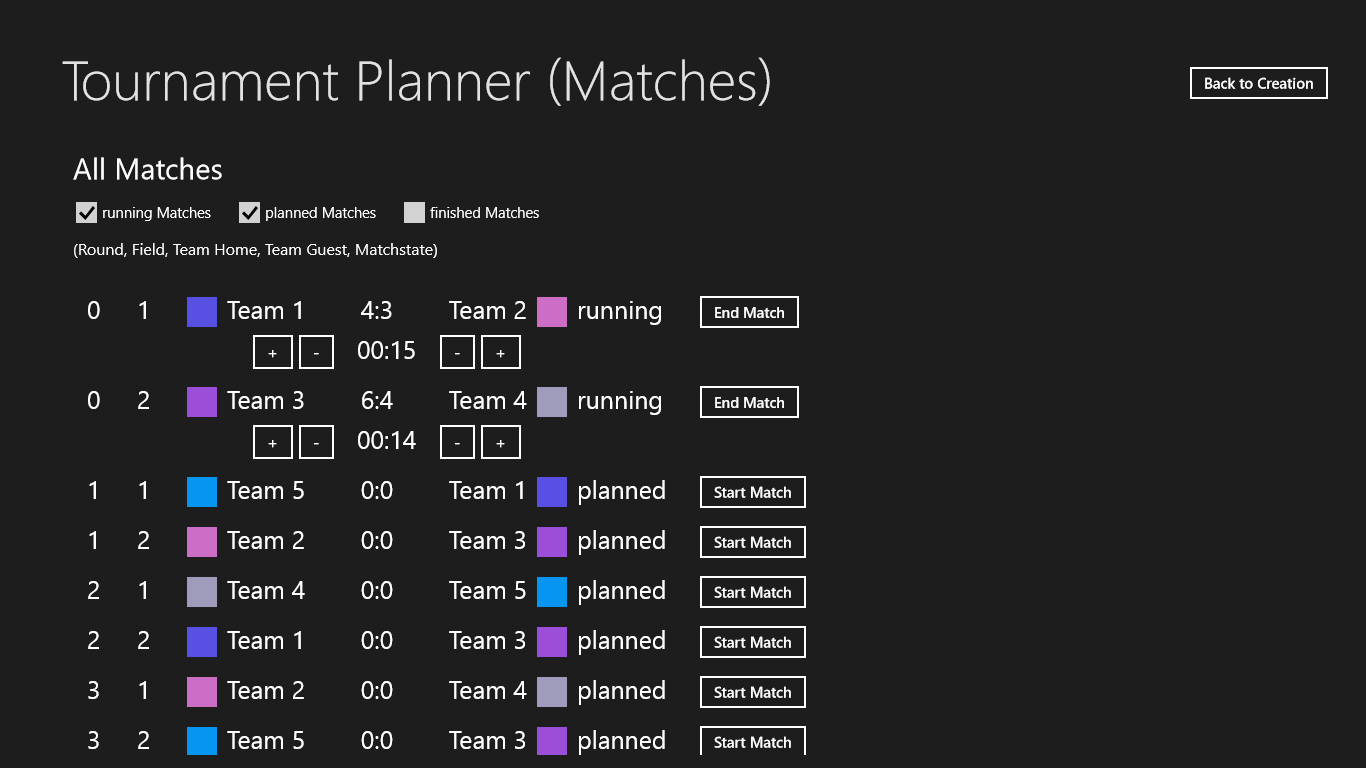
Task: Click Back to Creation button
Action: pyautogui.click(x=1258, y=84)
